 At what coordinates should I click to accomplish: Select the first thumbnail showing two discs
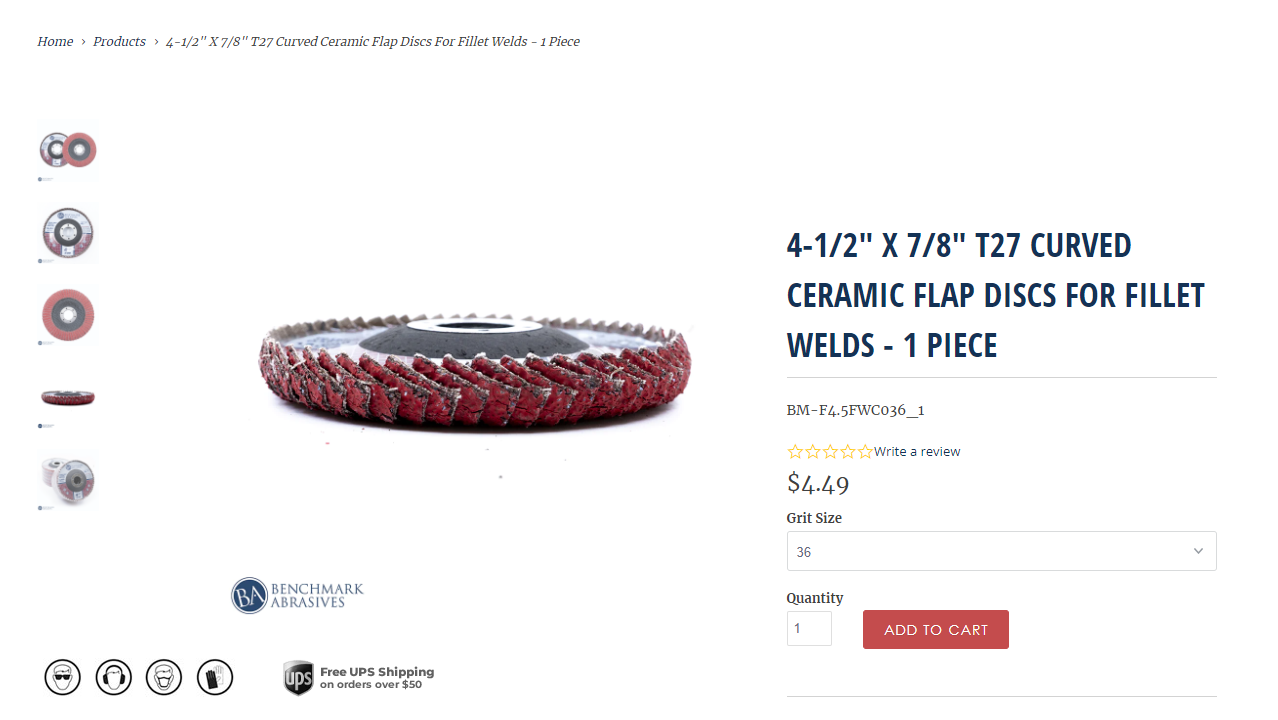tap(68, 151)
